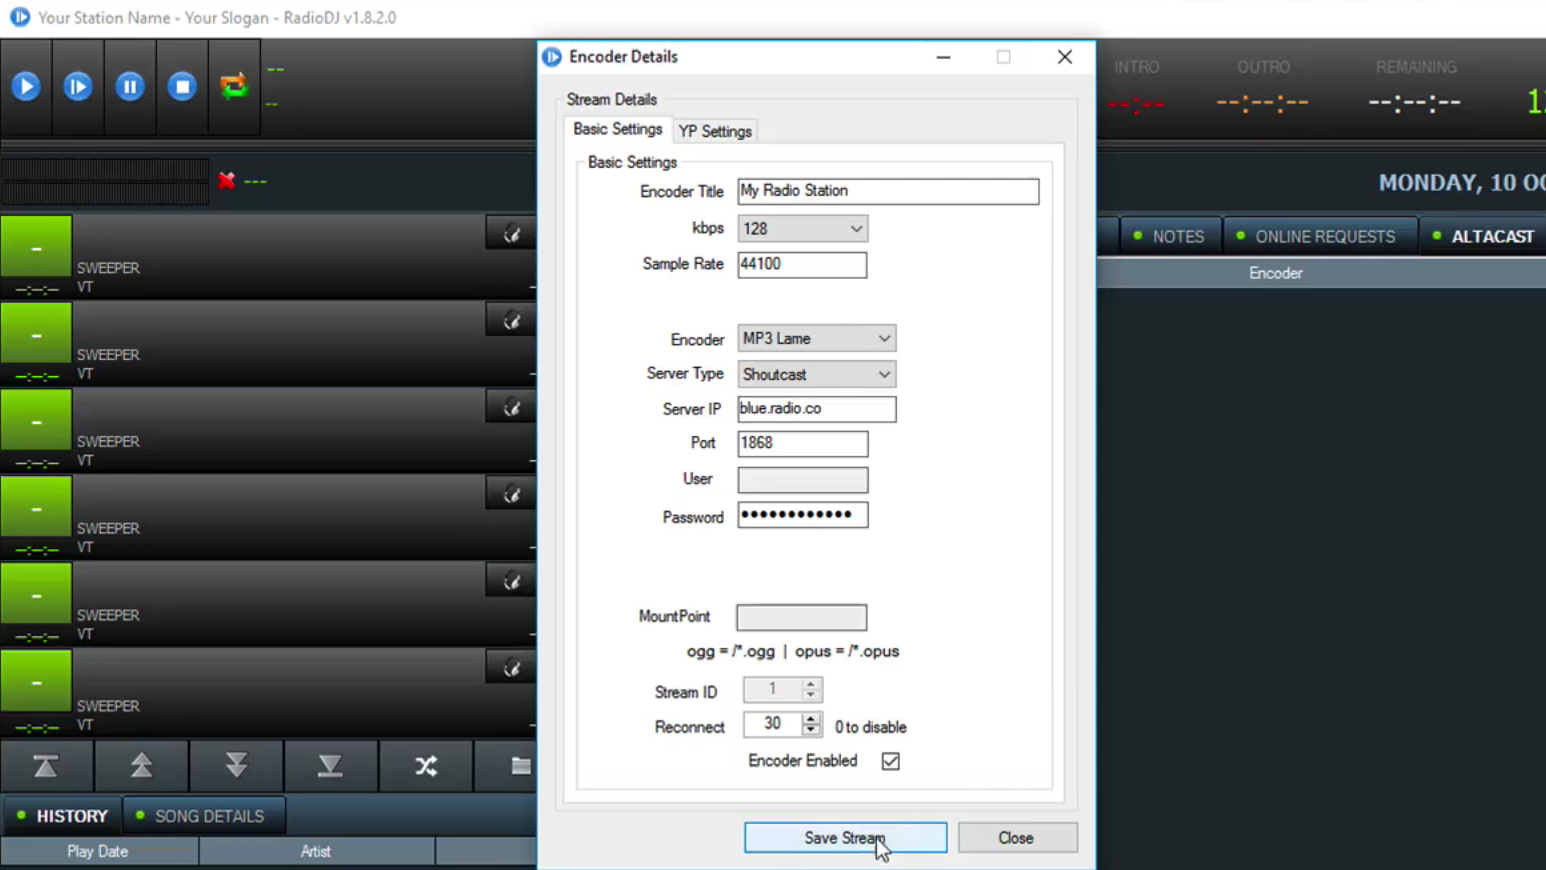Viewport: 1546px width, 870px height.
Task: Toggle the Encoder Enabled checkbox
Action: click(890, 762)
